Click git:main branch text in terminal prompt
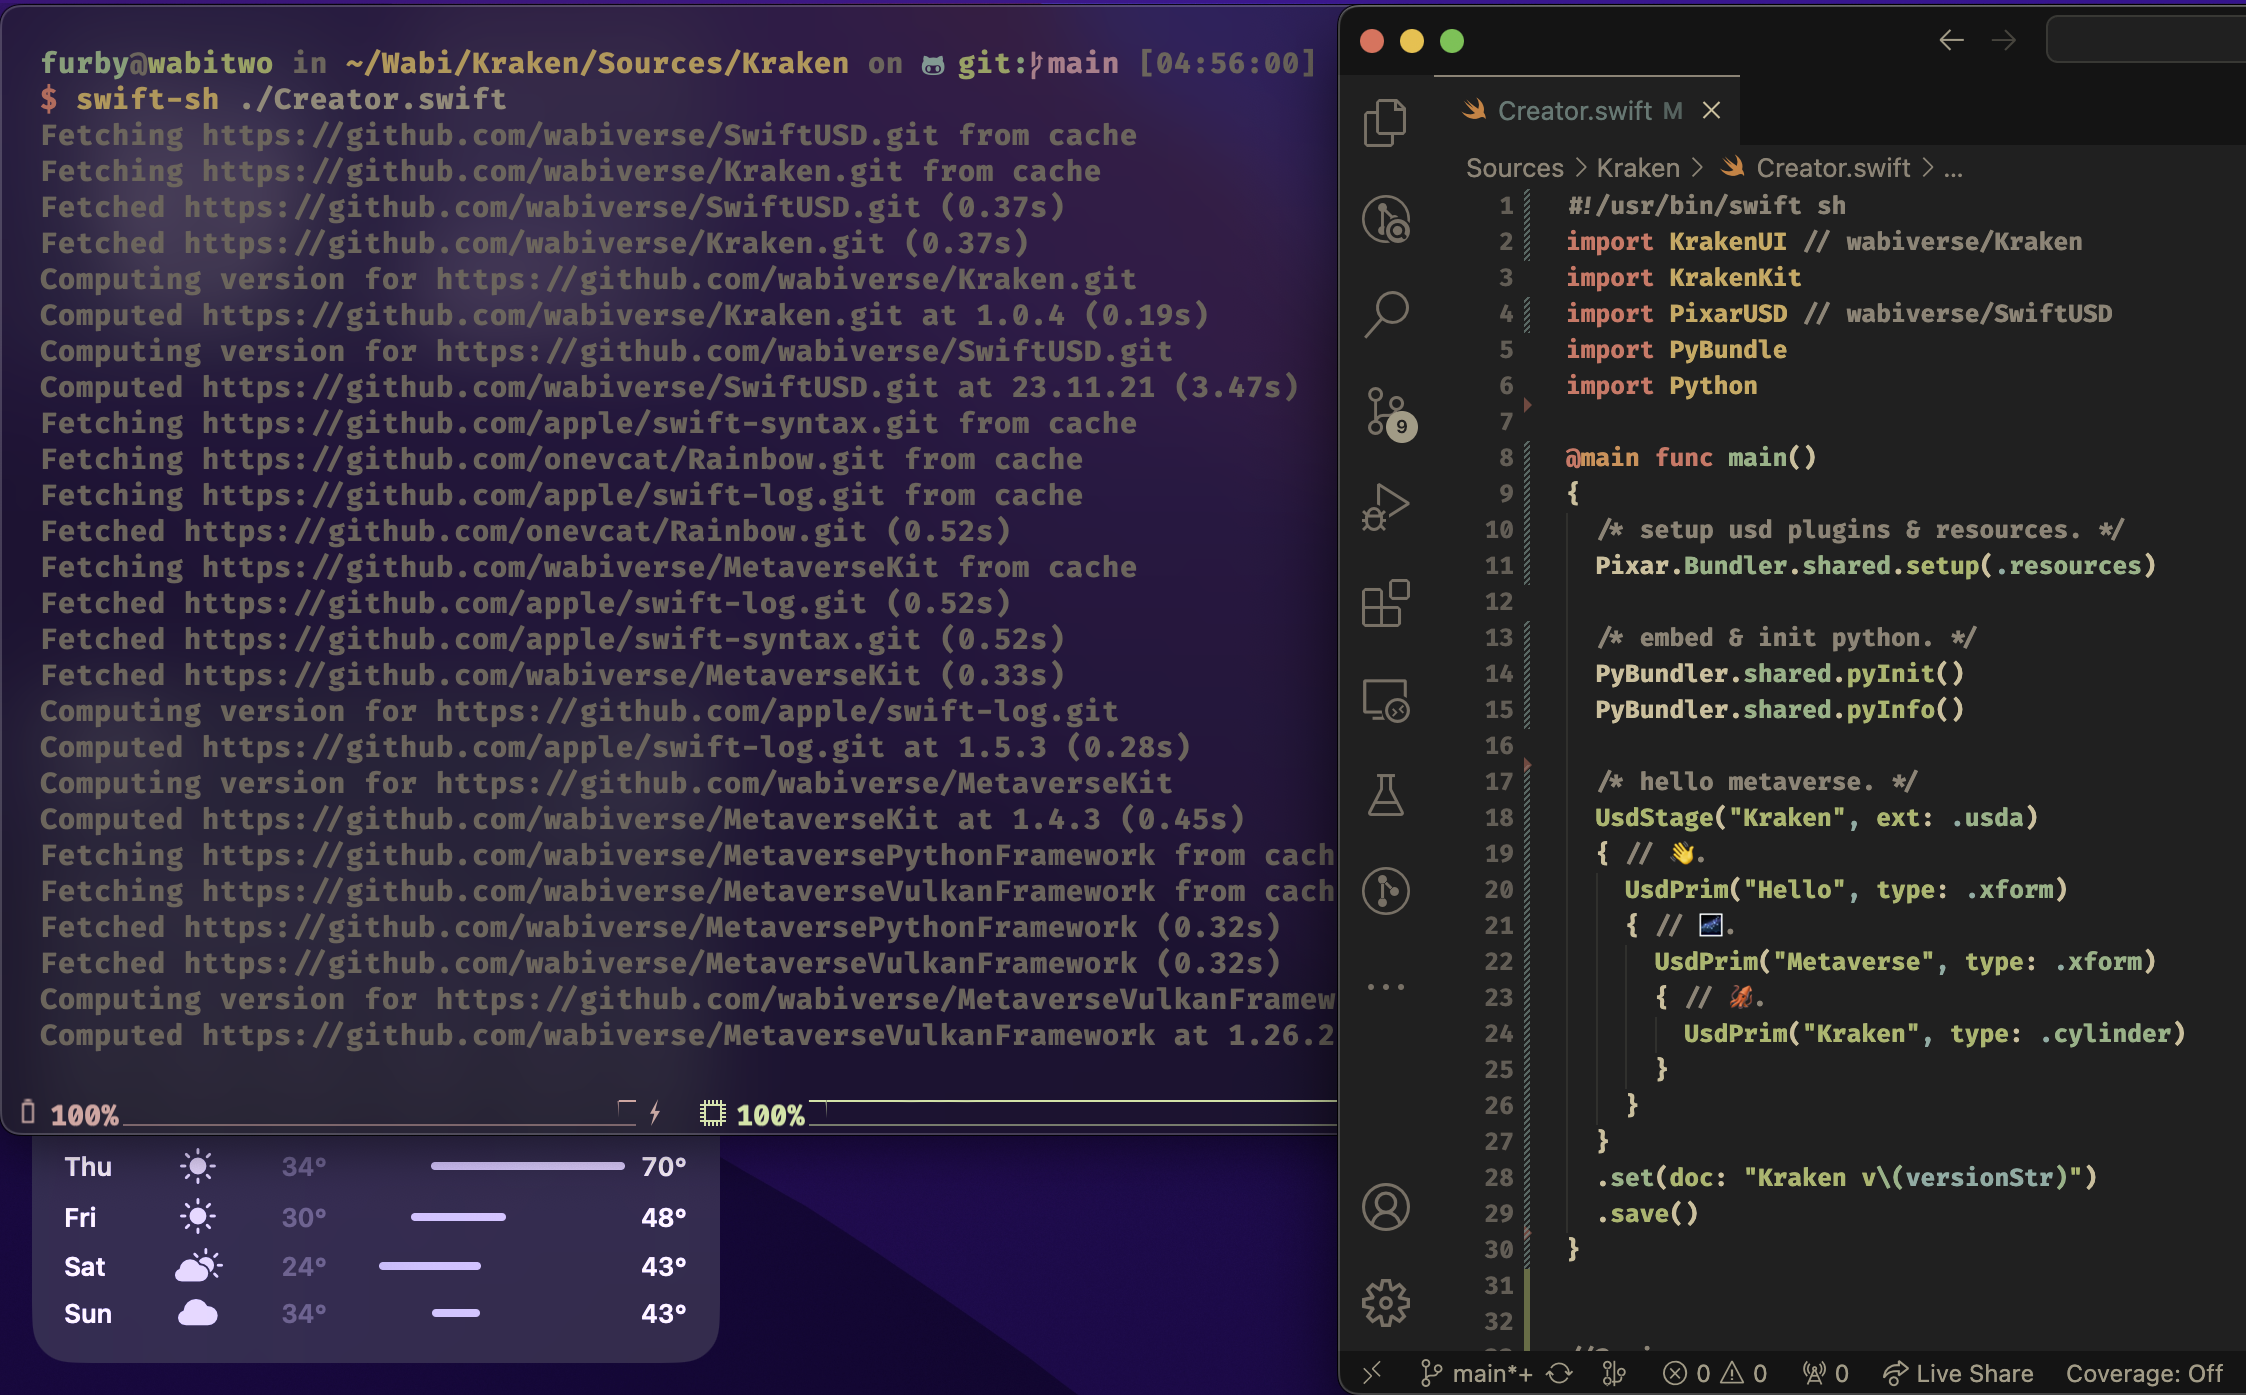The width and height of the screenshot is (2246, 1395). [1037, 63]
